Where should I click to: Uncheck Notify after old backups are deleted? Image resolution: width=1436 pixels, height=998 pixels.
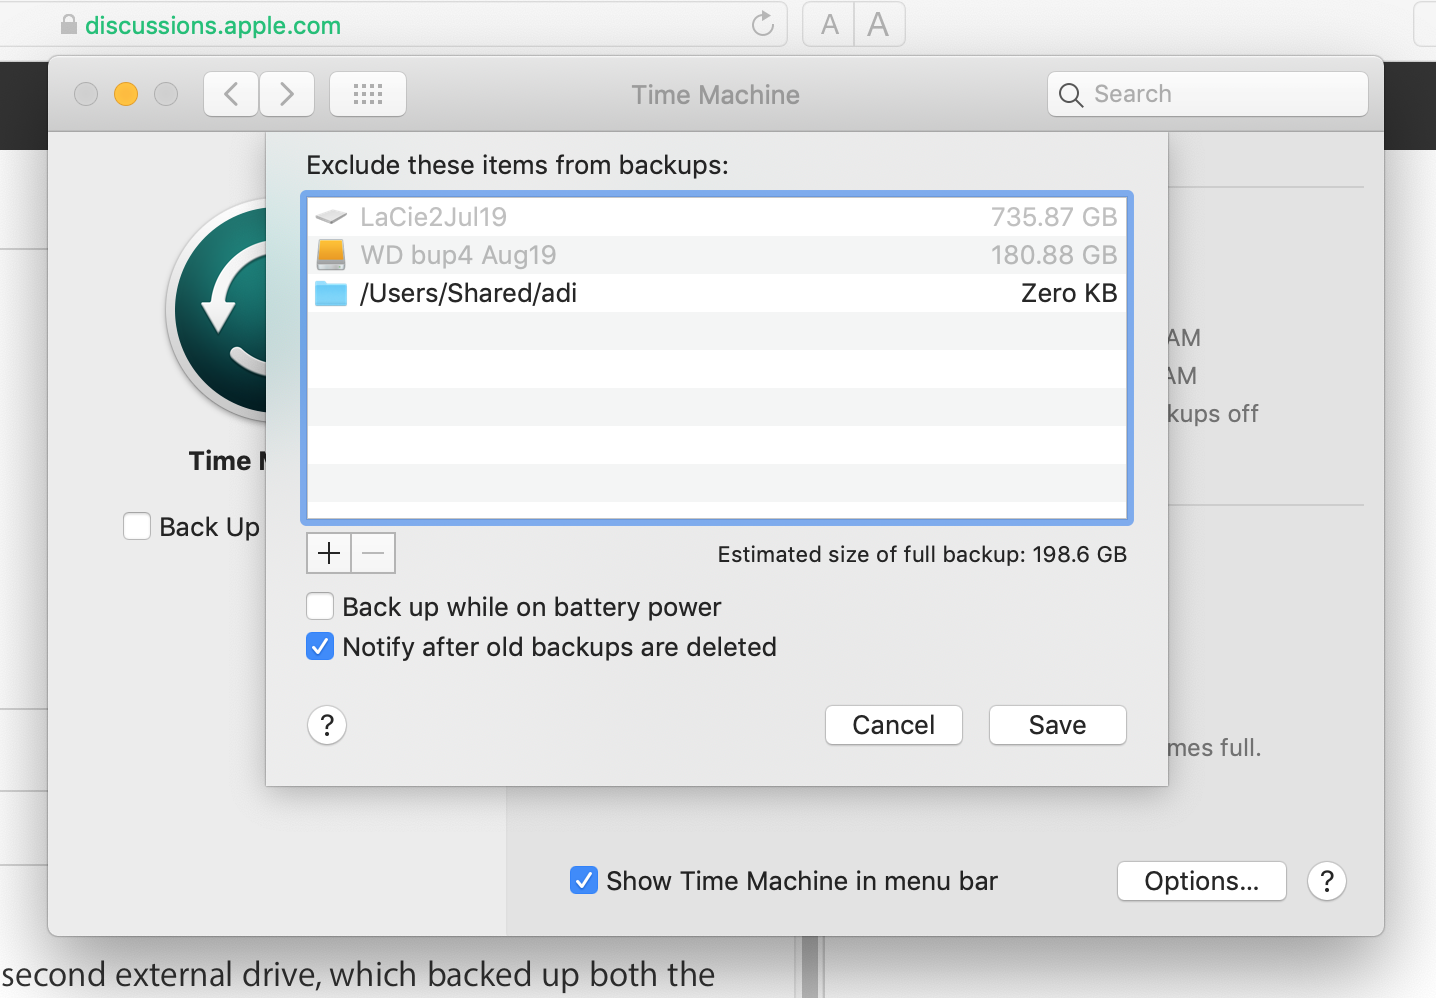point(320,647)
